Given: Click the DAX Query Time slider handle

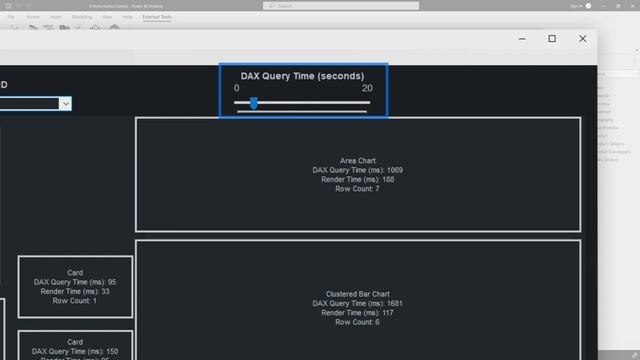Looking at the screenshot, I should [x=253, y=103].
